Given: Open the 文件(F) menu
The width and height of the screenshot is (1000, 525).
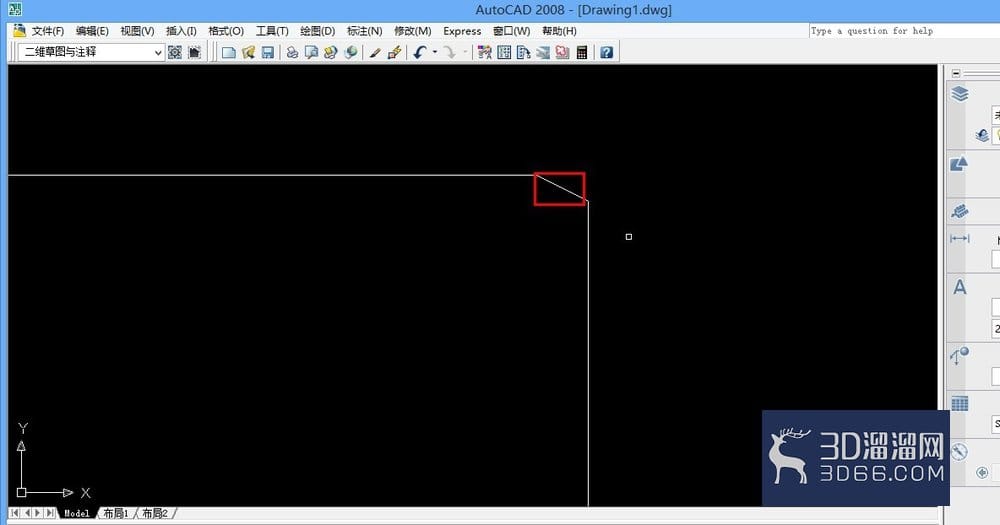Looking at the screenshot, I should 48,31.
